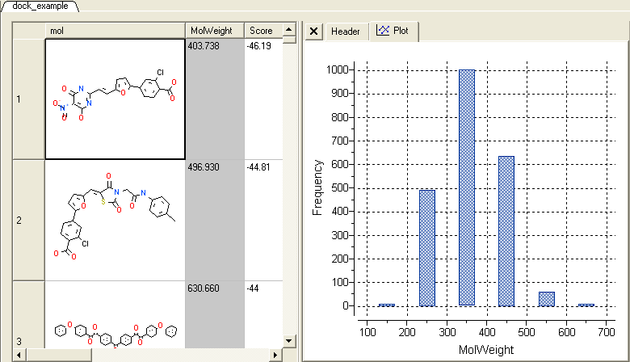
Task: Click the horizontal scroll left arrow
Action: click(19, 355)
